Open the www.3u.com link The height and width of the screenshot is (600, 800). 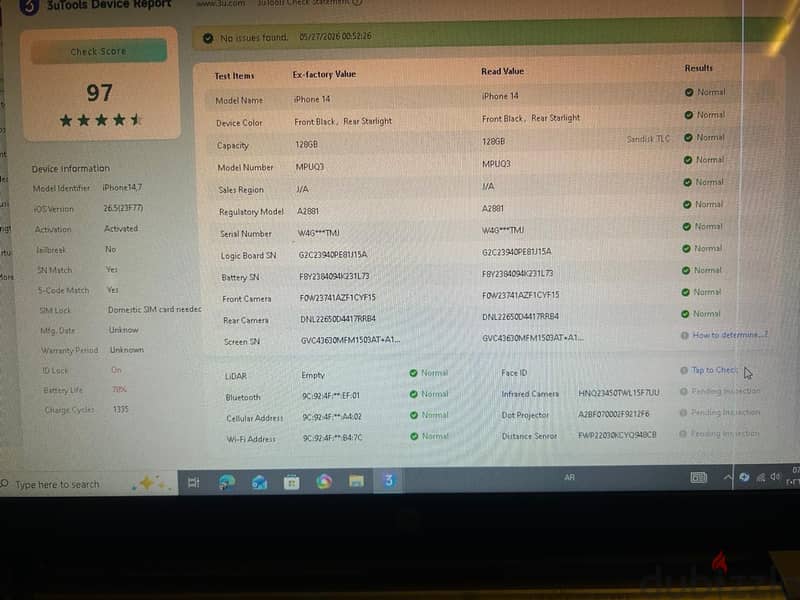[x=220, y=3]
